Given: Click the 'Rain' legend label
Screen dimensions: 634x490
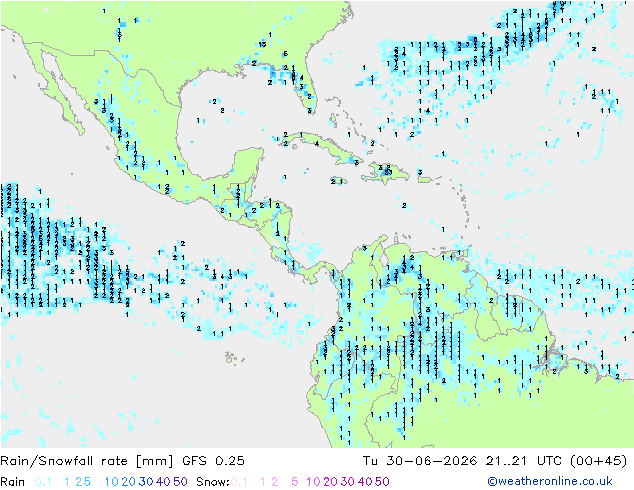Looking at the screenshot, I should click(13, 482).
